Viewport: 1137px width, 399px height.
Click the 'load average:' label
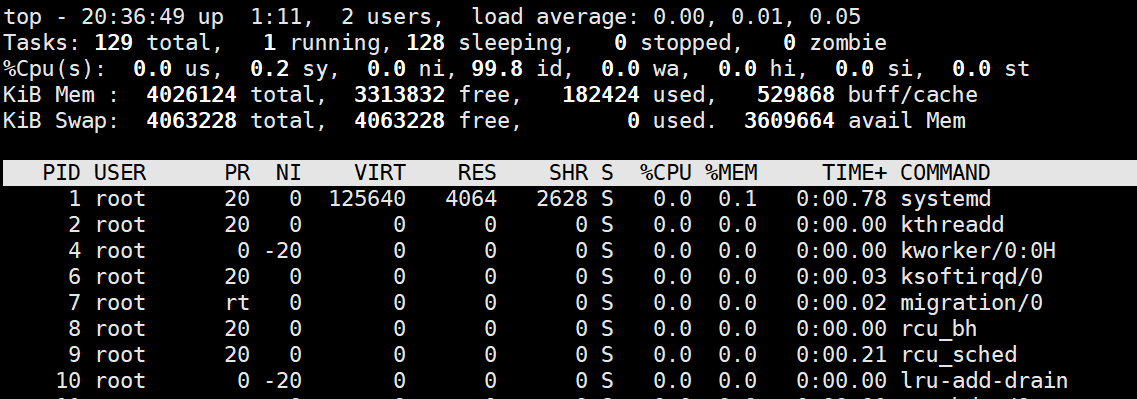point(555,17)
